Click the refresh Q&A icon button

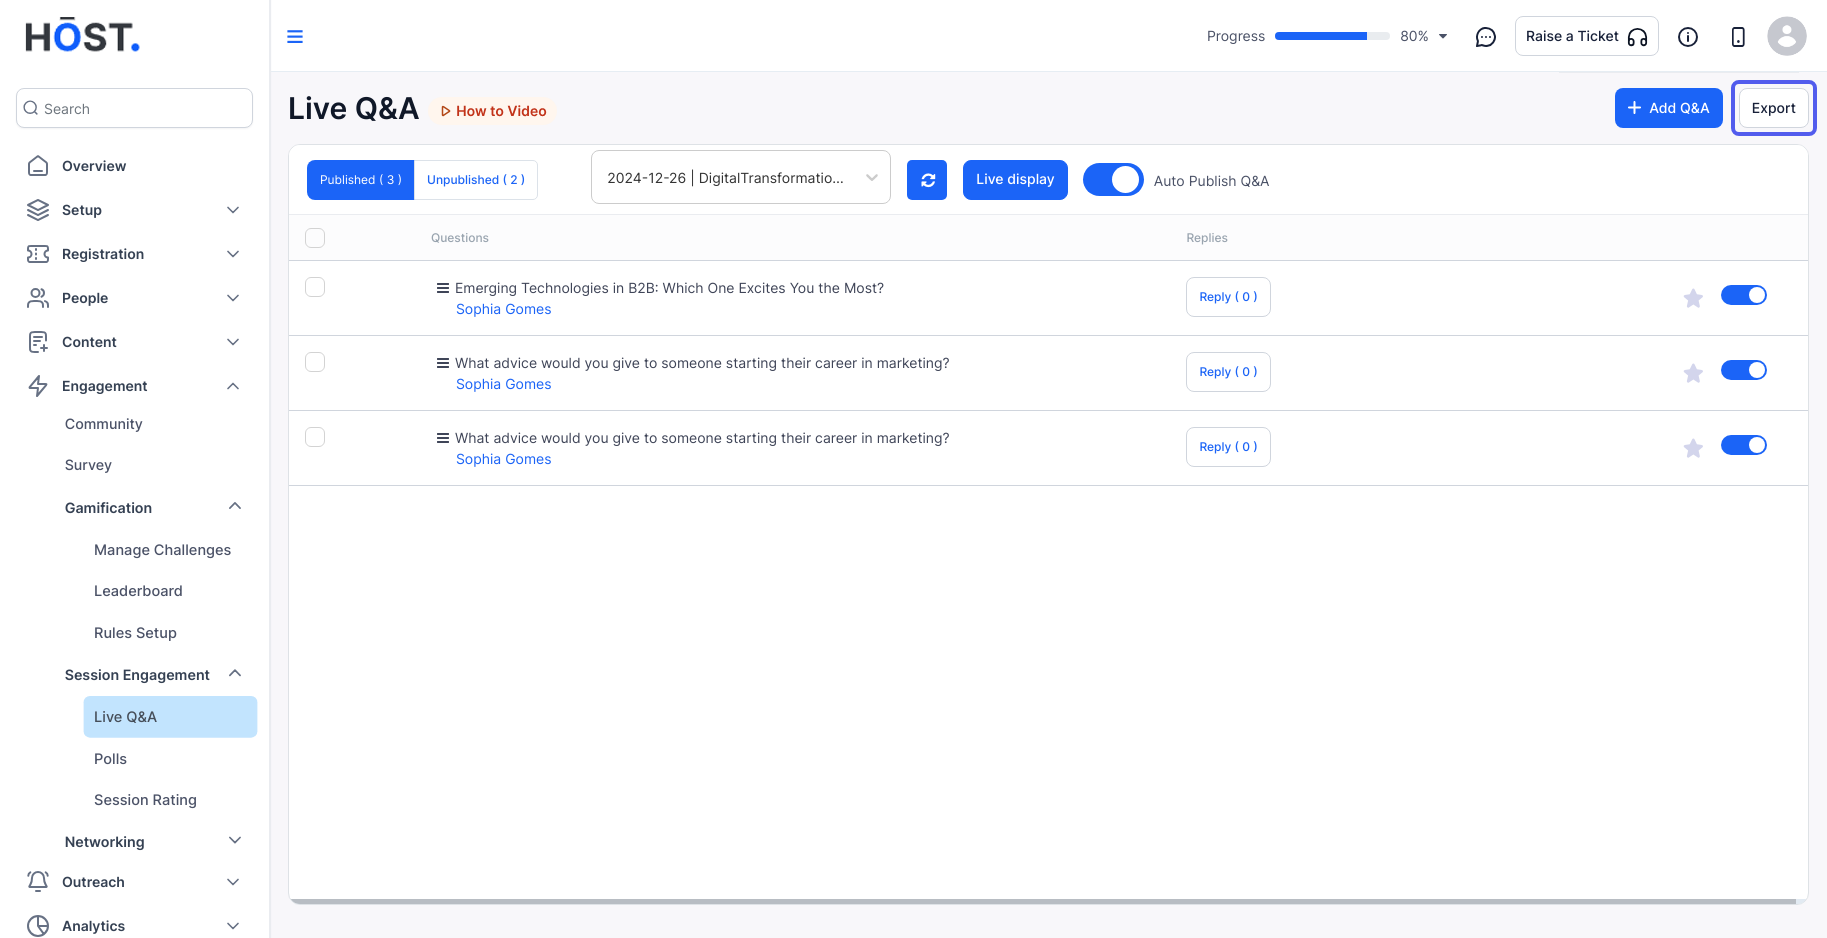927,180
